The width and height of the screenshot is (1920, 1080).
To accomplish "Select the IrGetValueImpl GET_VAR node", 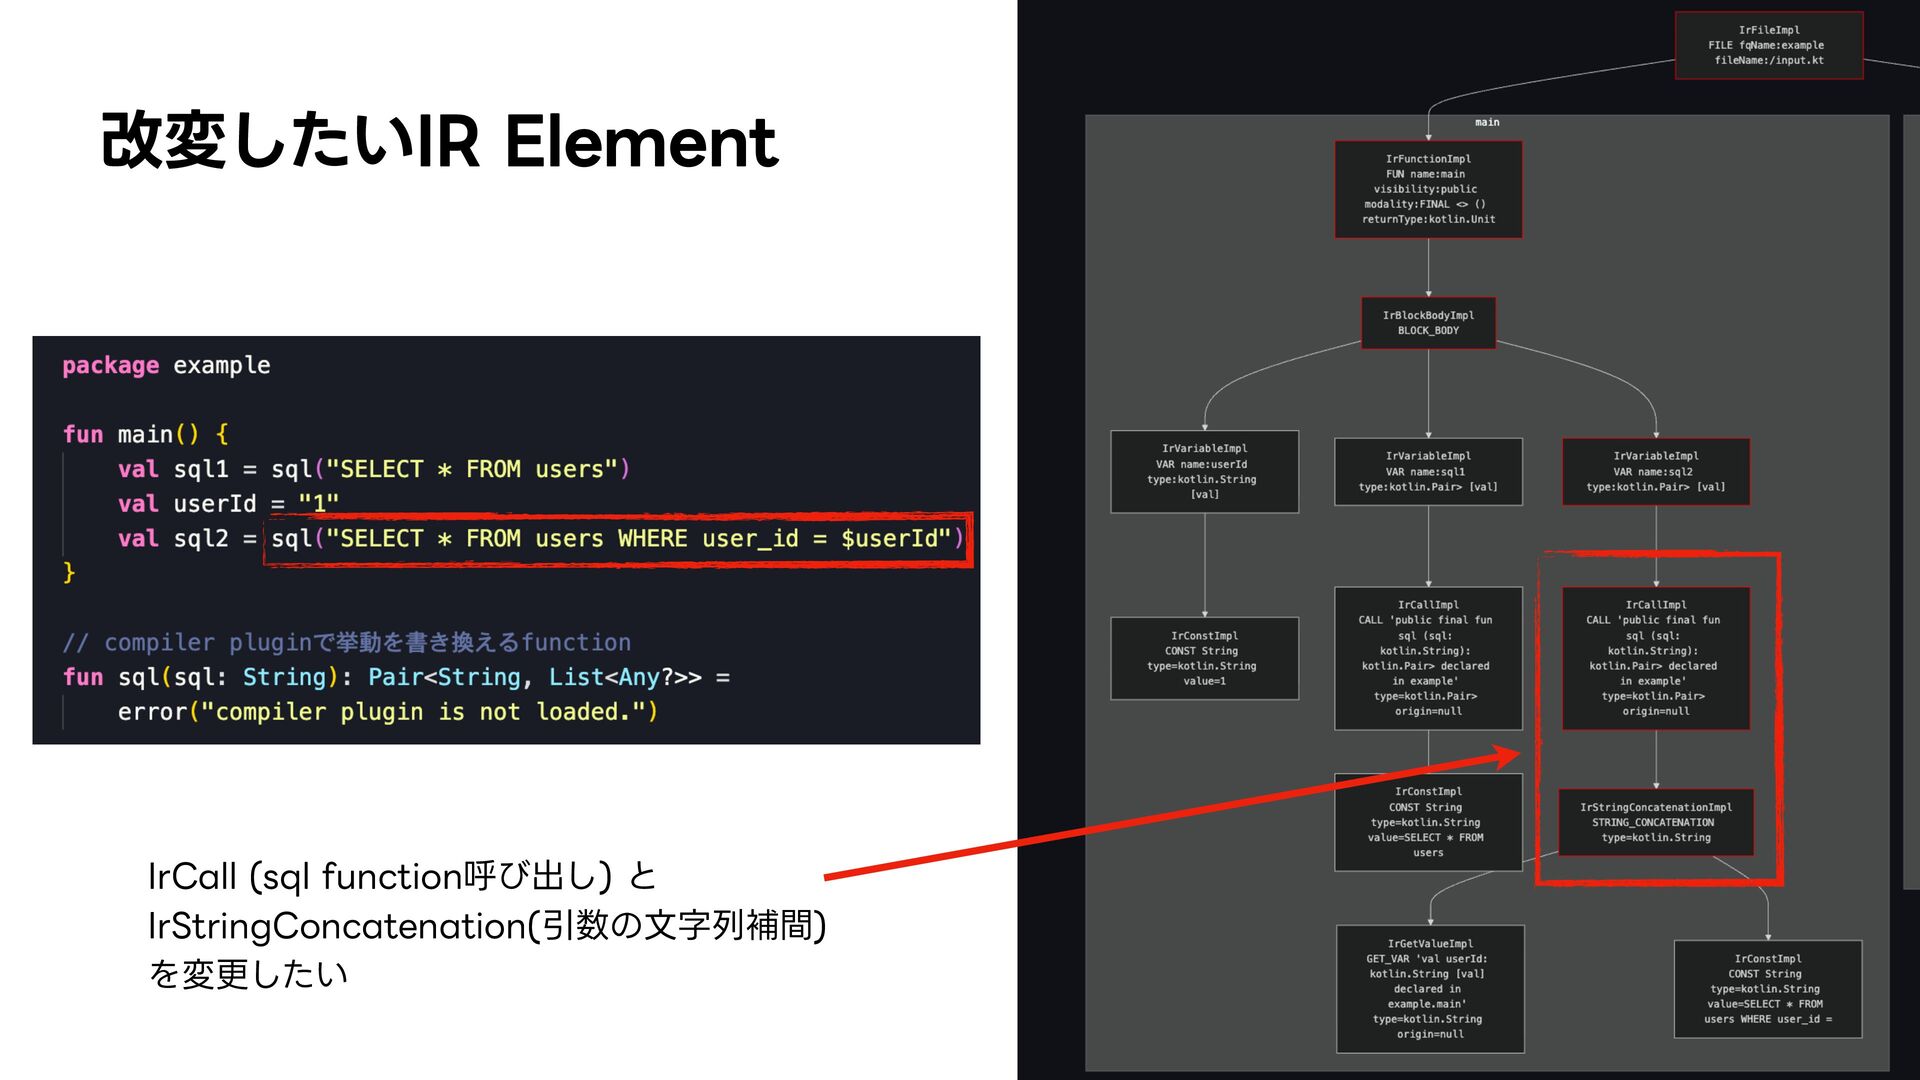I will tap(1430, 988).
